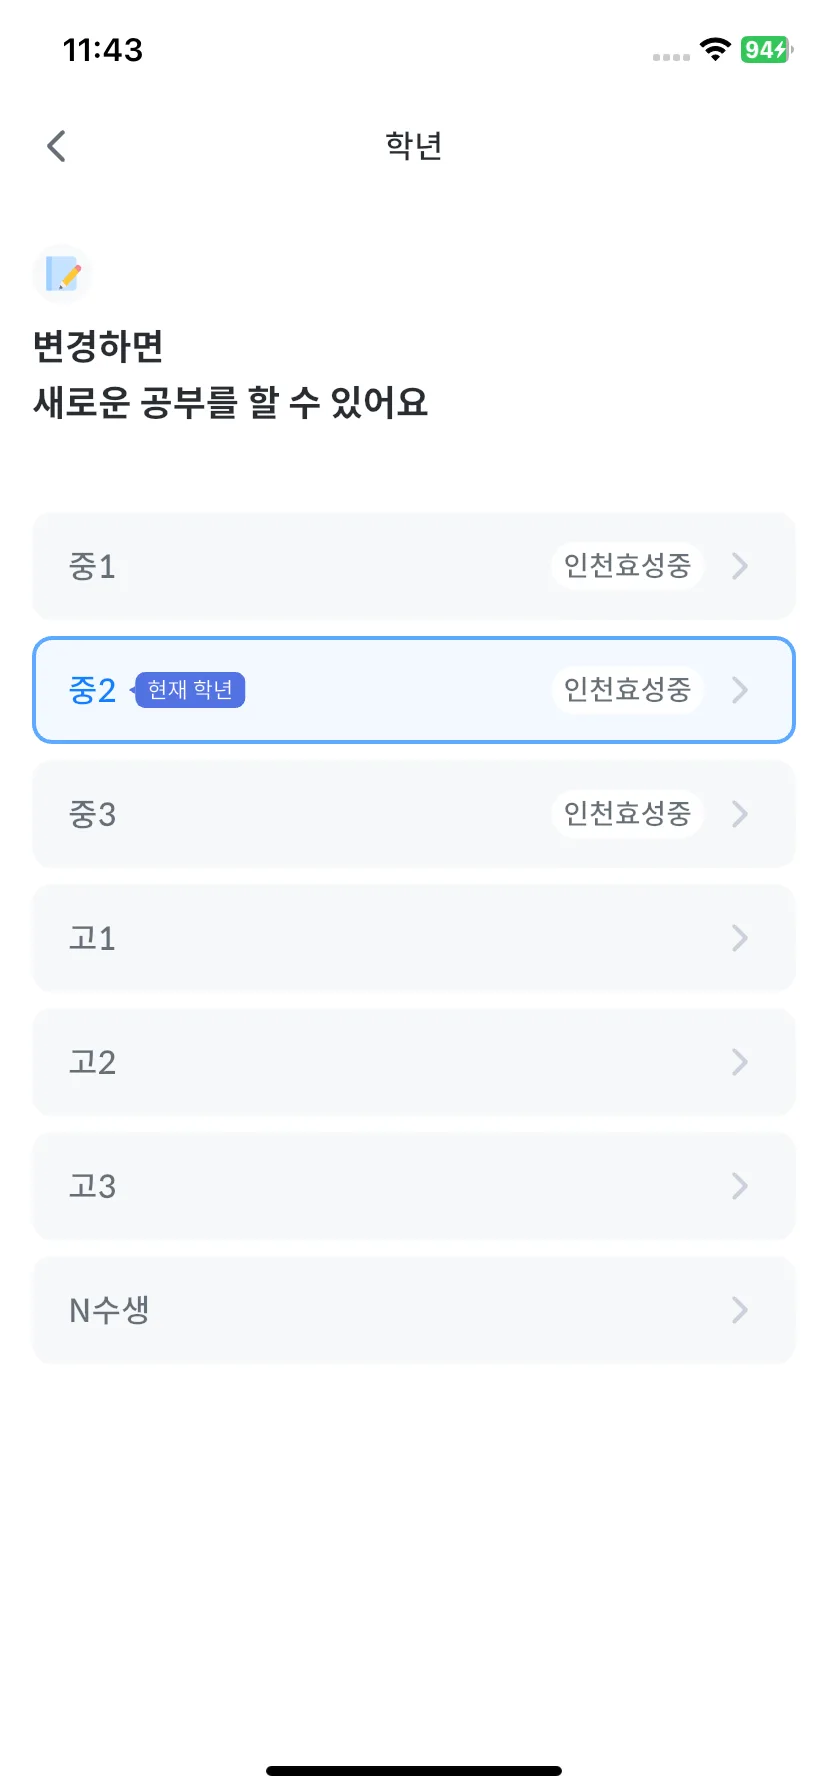Tap the chevron on the 고2 row
828x1792 pixels.
(740, 1062)
